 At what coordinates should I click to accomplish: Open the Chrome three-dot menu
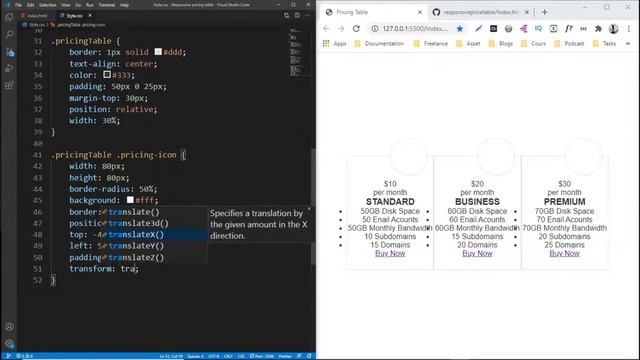click(x=629, y=29)
